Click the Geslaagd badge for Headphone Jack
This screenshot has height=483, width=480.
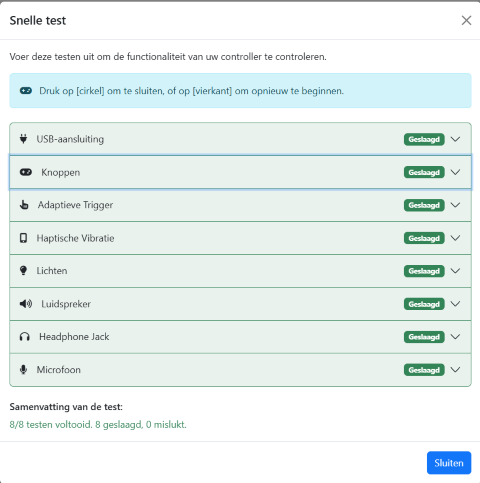(x=424, y=337)
